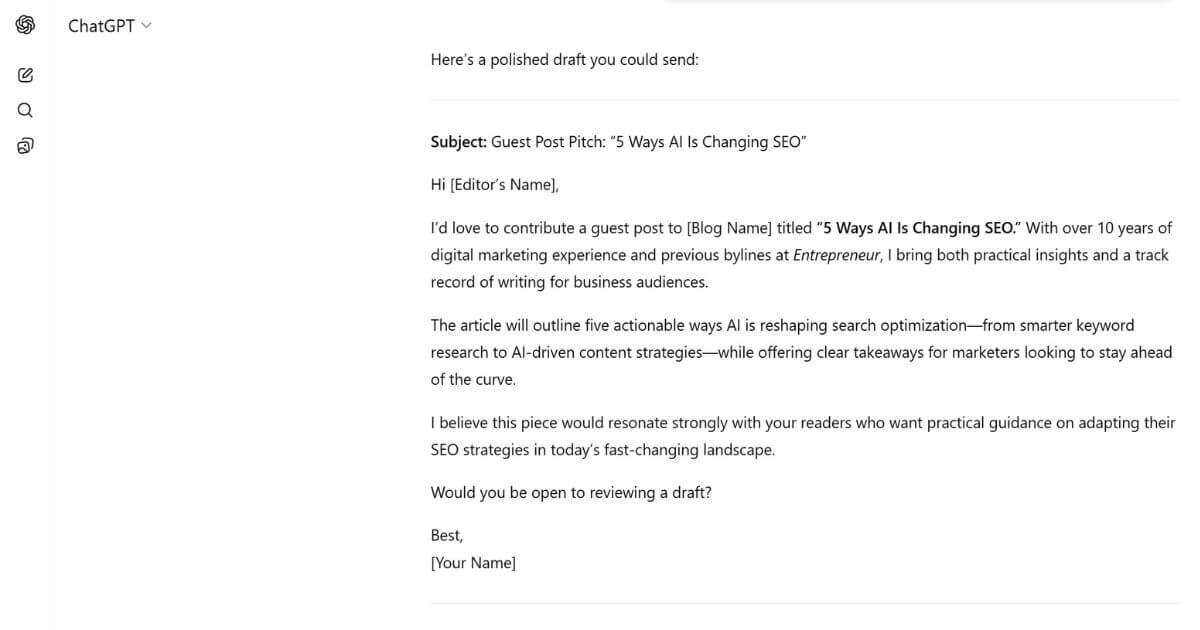Click the OpenAI logo in the sidebar
The image size is (1200, 630).
click(25, 25)
